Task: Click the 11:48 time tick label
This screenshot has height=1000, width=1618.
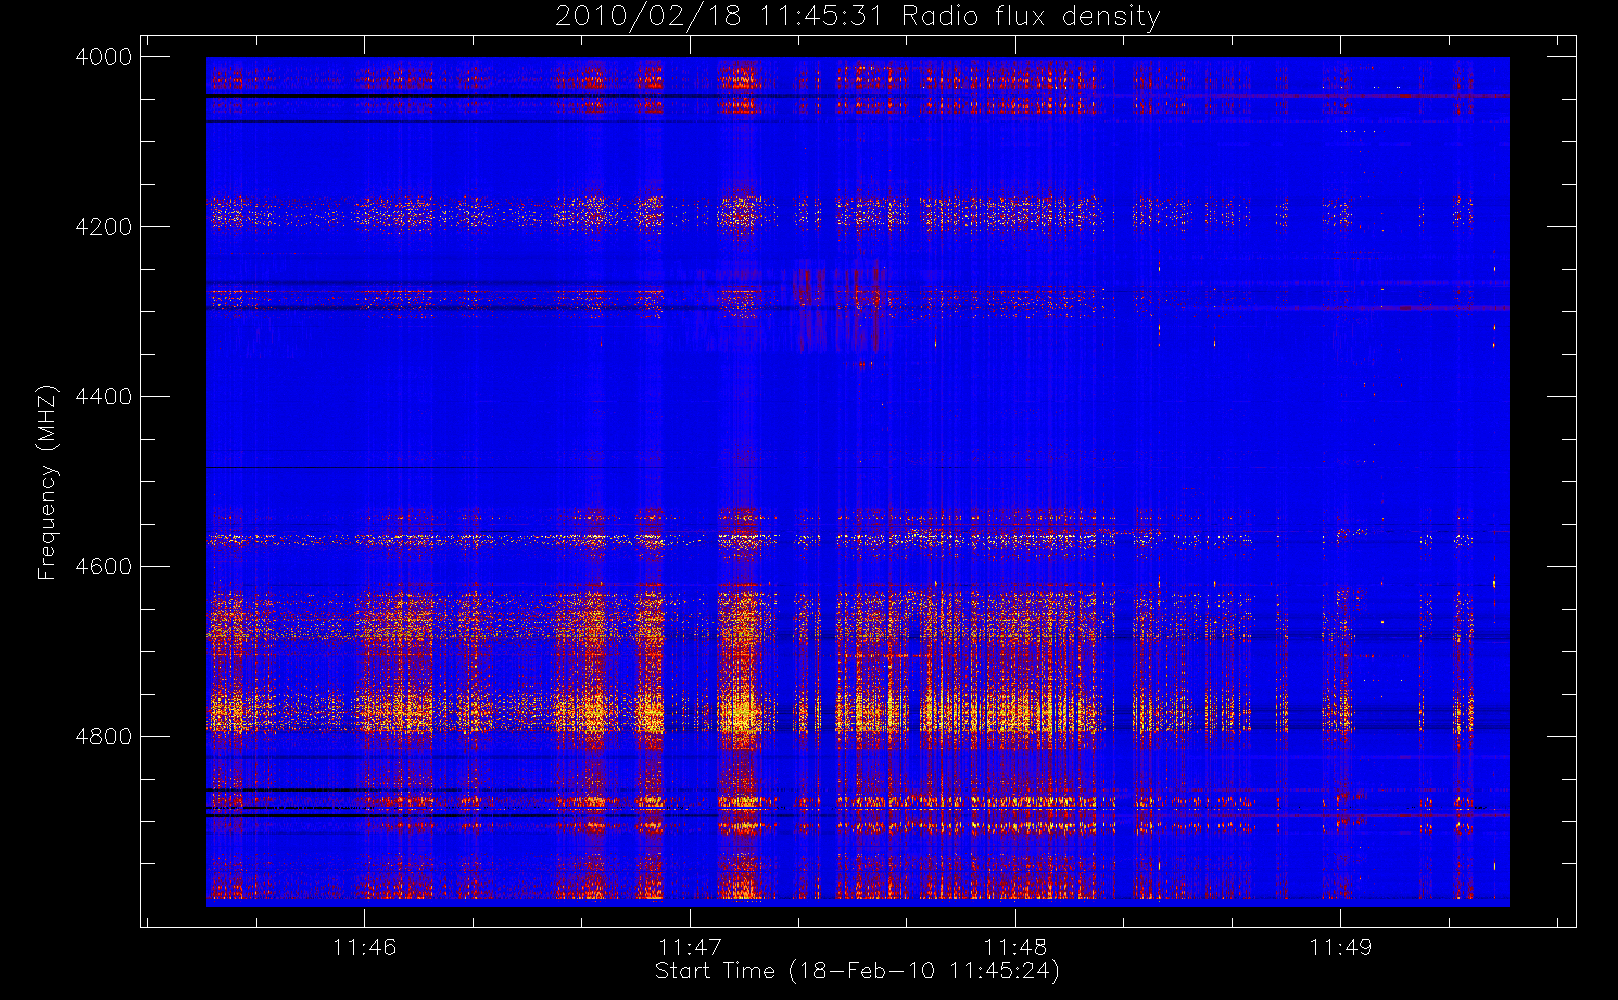Action: [x=1015, y=947]
